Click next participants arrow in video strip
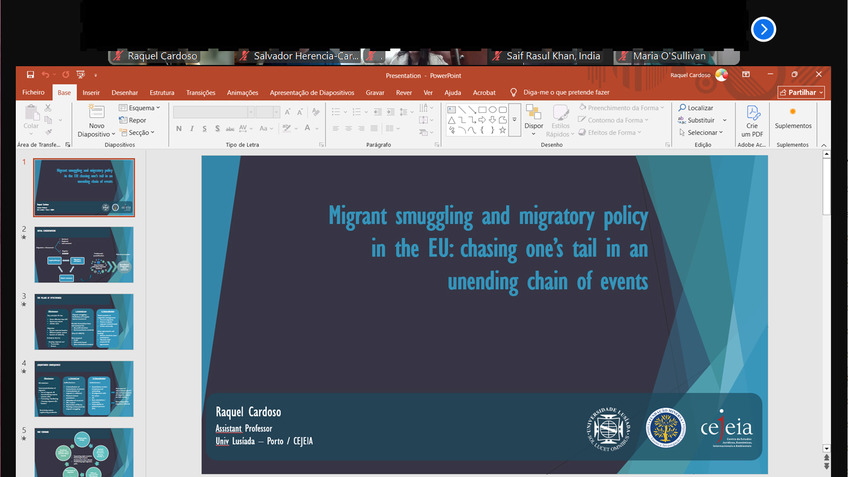The height and width of the screenshot is (477, 848). point(763,29)
